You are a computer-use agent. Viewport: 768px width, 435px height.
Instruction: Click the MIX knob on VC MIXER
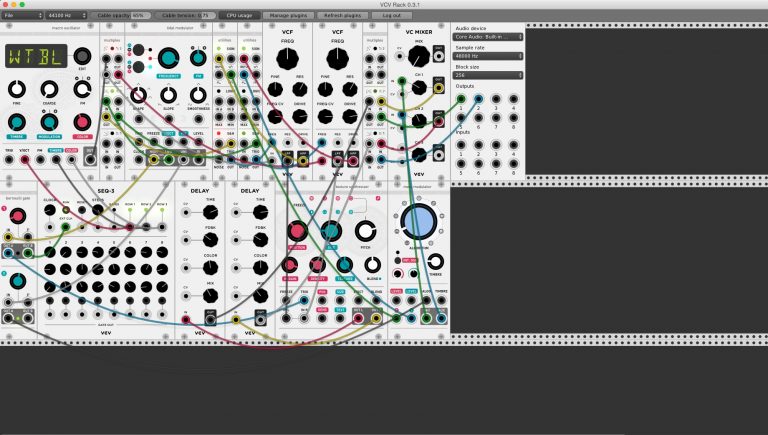click(x=419, y=57)
